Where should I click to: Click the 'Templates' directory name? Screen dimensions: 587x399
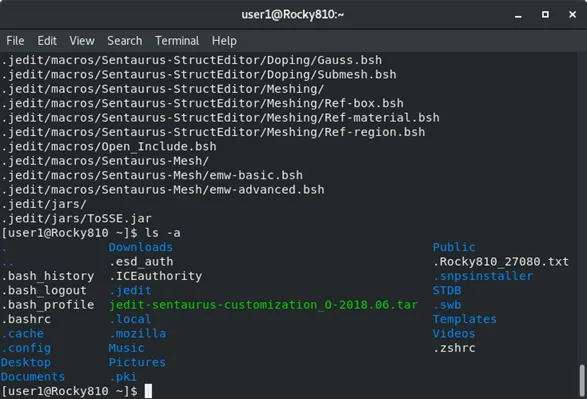(465, 319)
